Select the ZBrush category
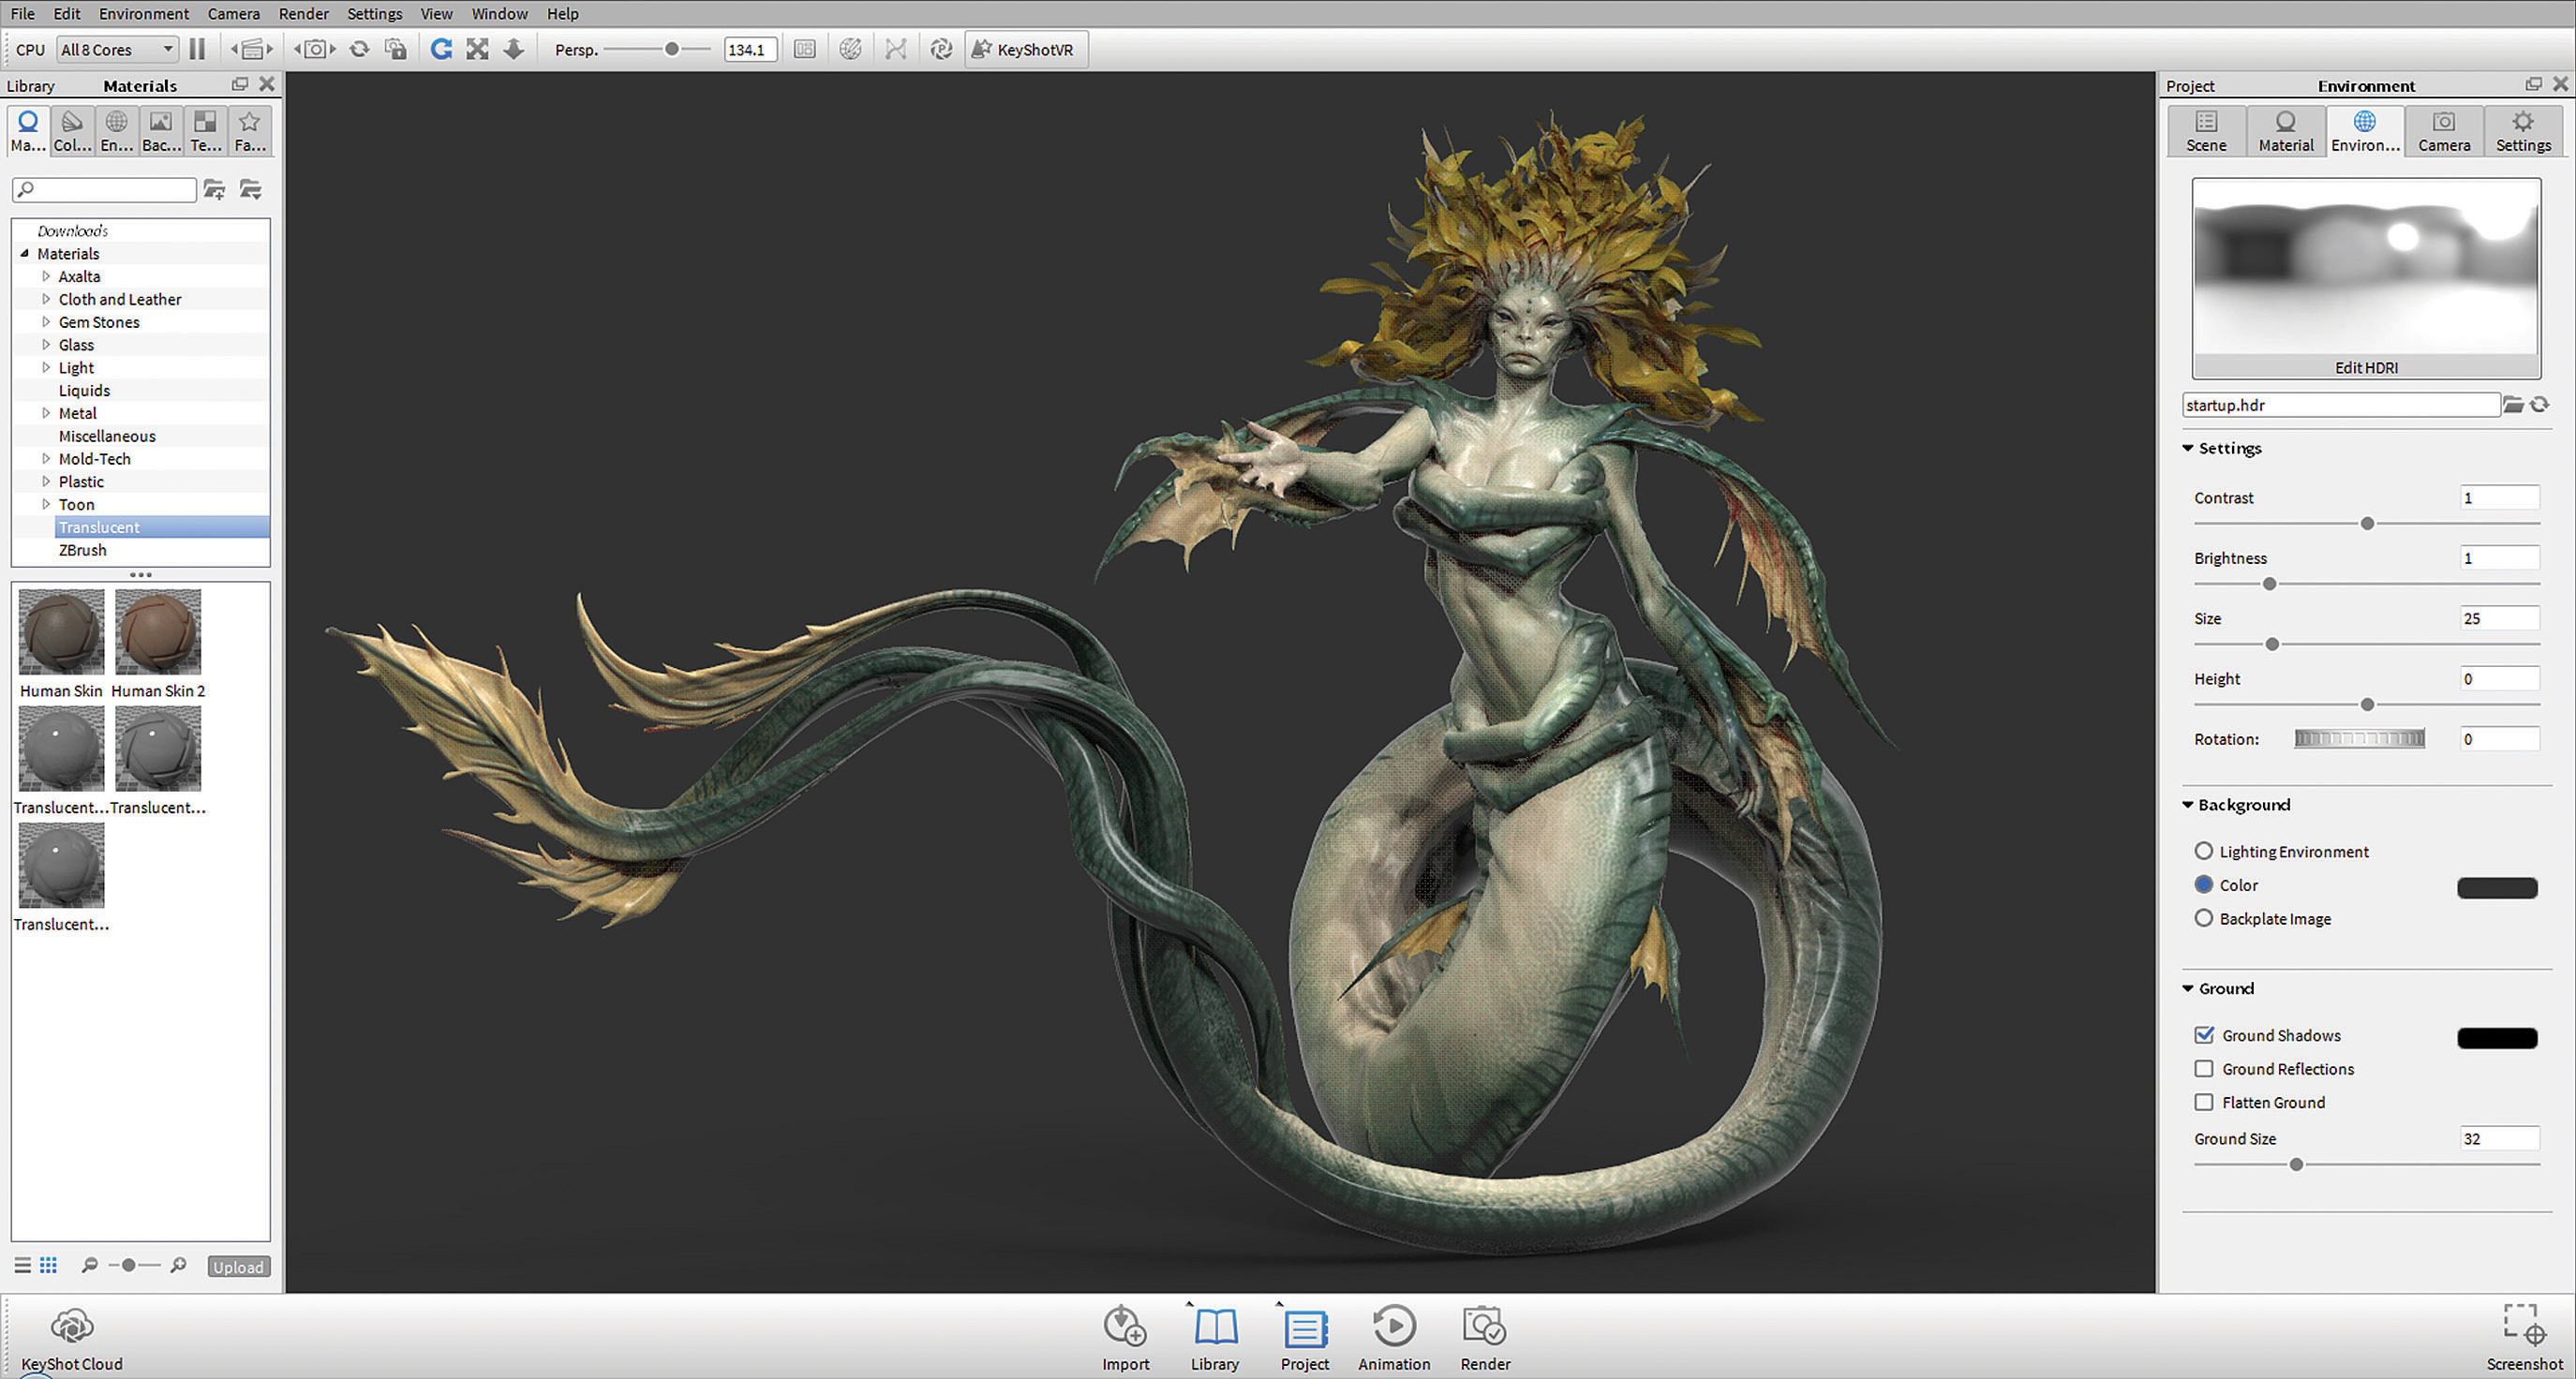 pyautogui.click(x=82, y=550)
